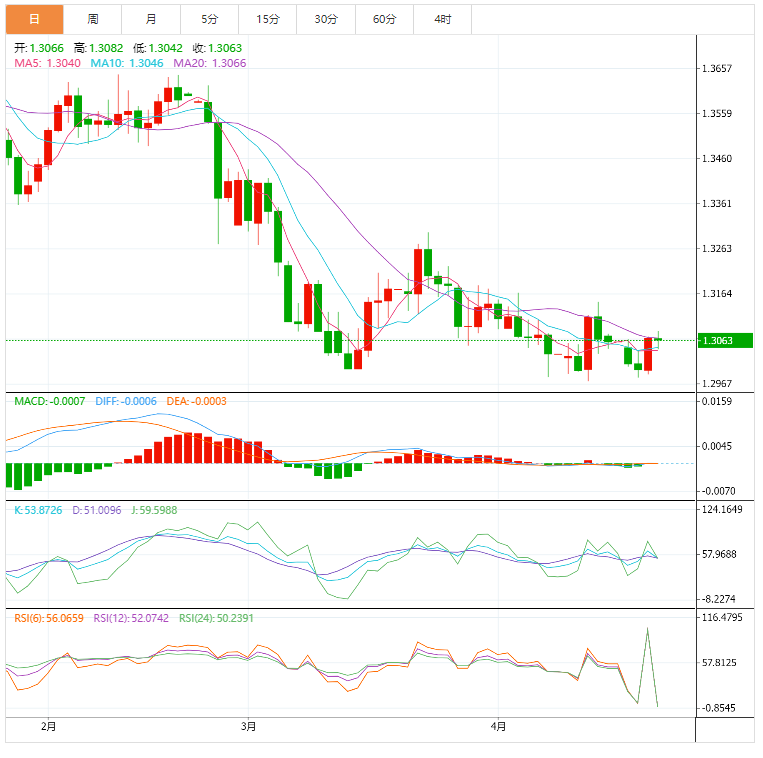Click the RSI(24): 50.2391 label

[216, 618]
